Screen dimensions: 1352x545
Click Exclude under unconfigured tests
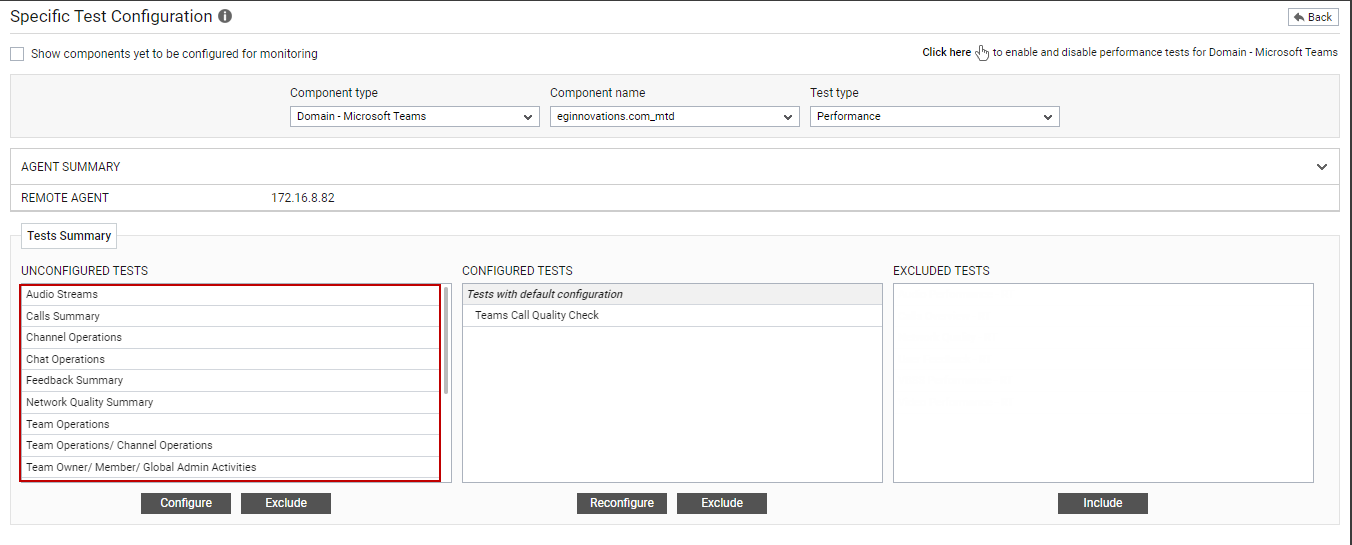(x=286, y=503)
